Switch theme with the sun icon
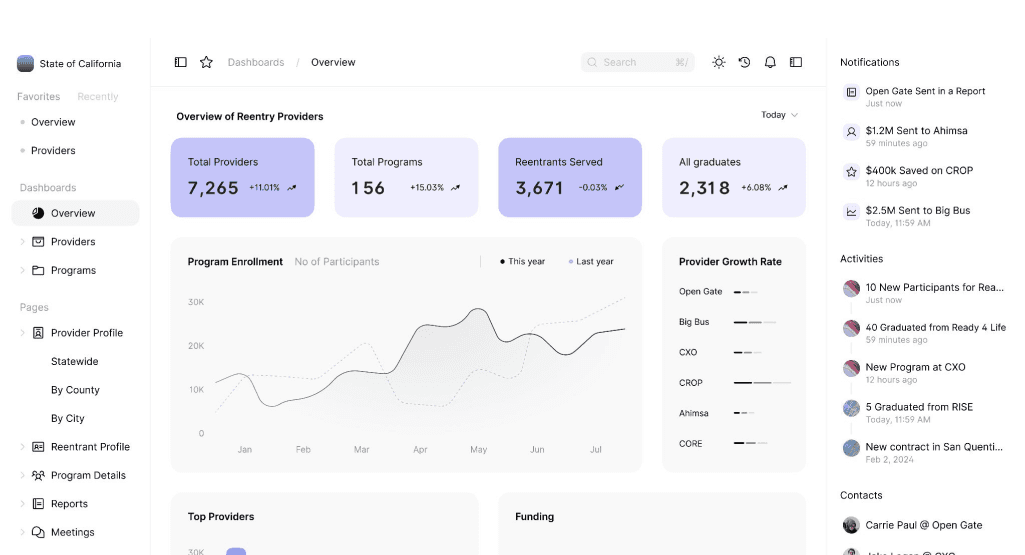The width and height of the screenshot is (1025, 555). (718, 62)
